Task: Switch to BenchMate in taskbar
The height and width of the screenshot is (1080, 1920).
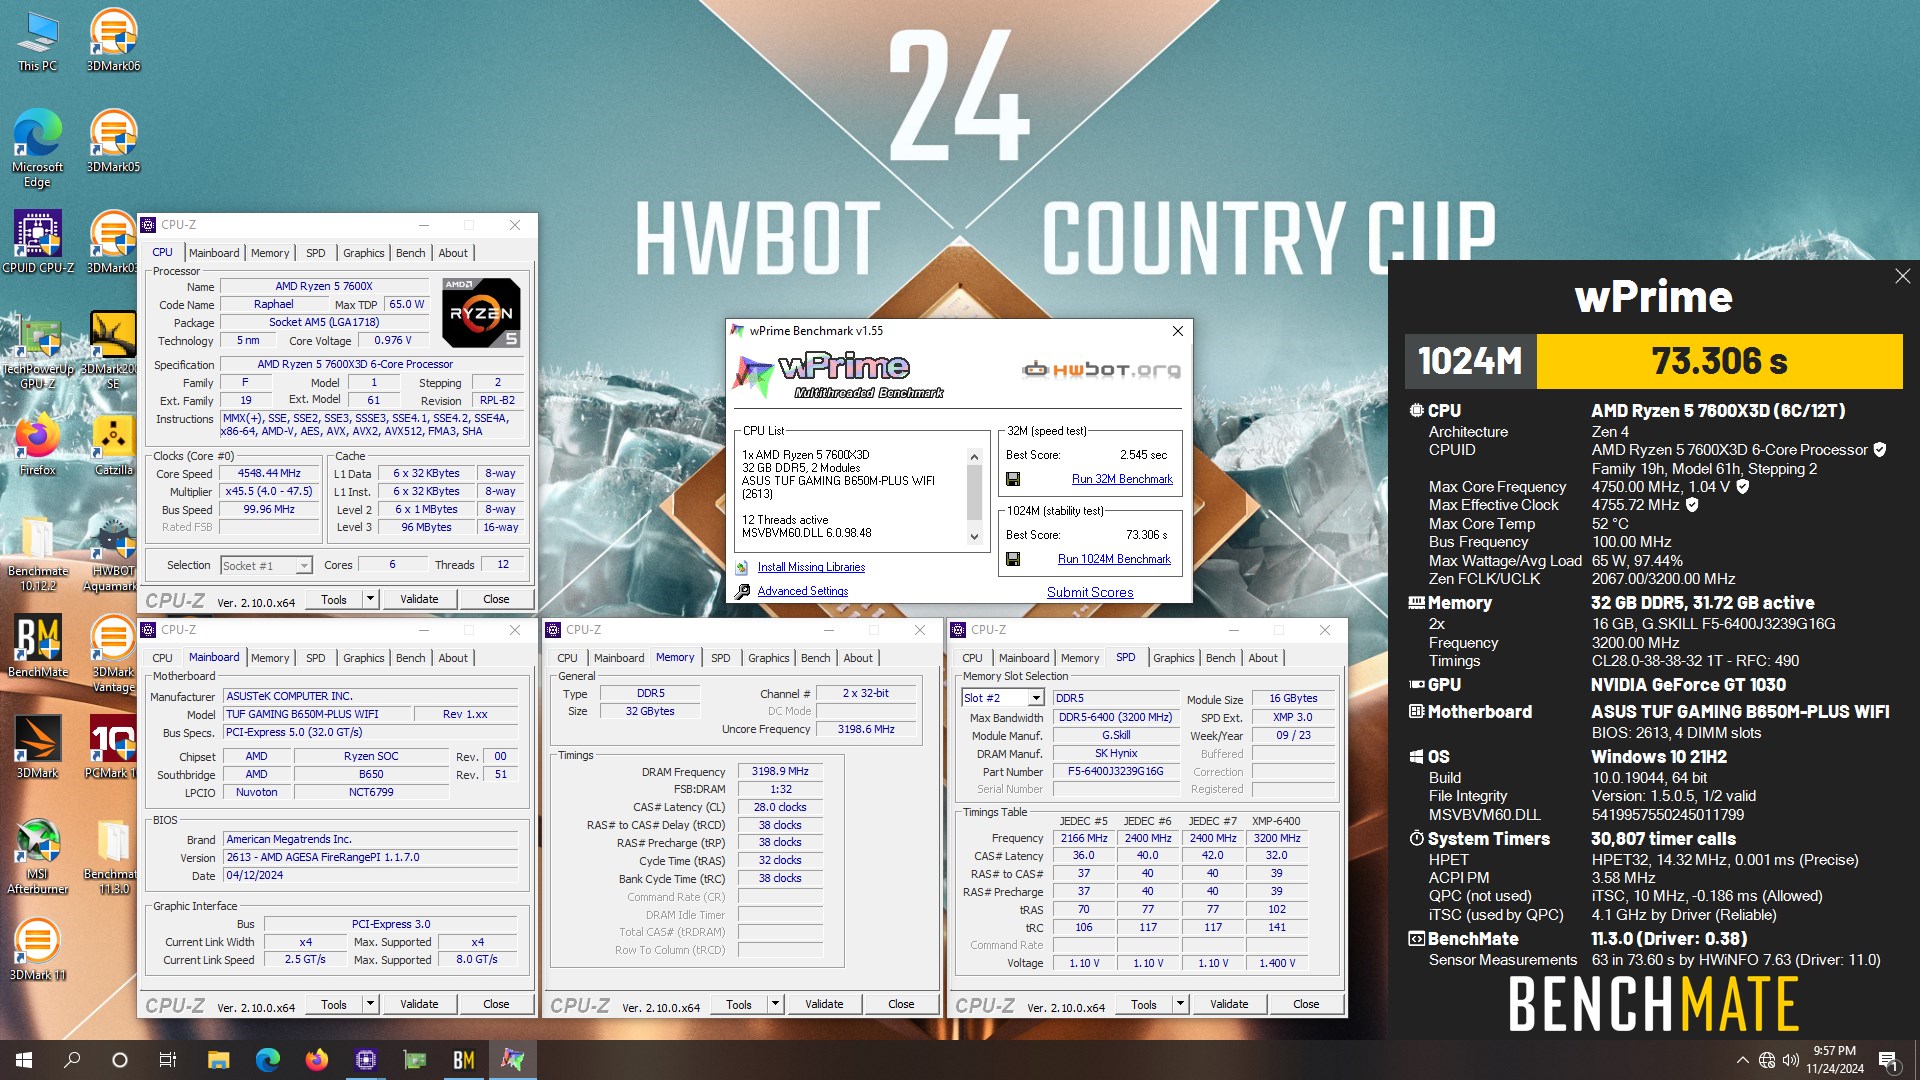Action: pos(463,1060)
